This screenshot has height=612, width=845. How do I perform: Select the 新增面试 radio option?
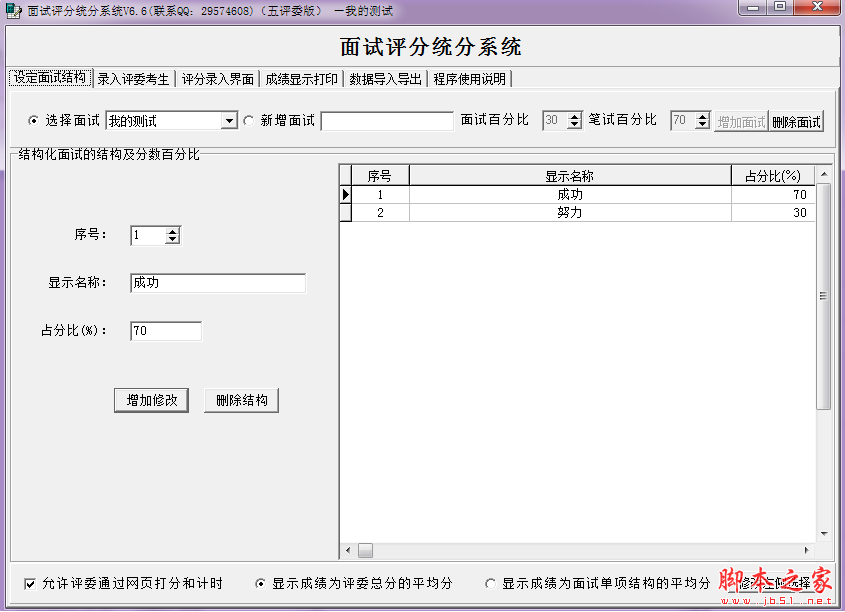tap(250, 120)
